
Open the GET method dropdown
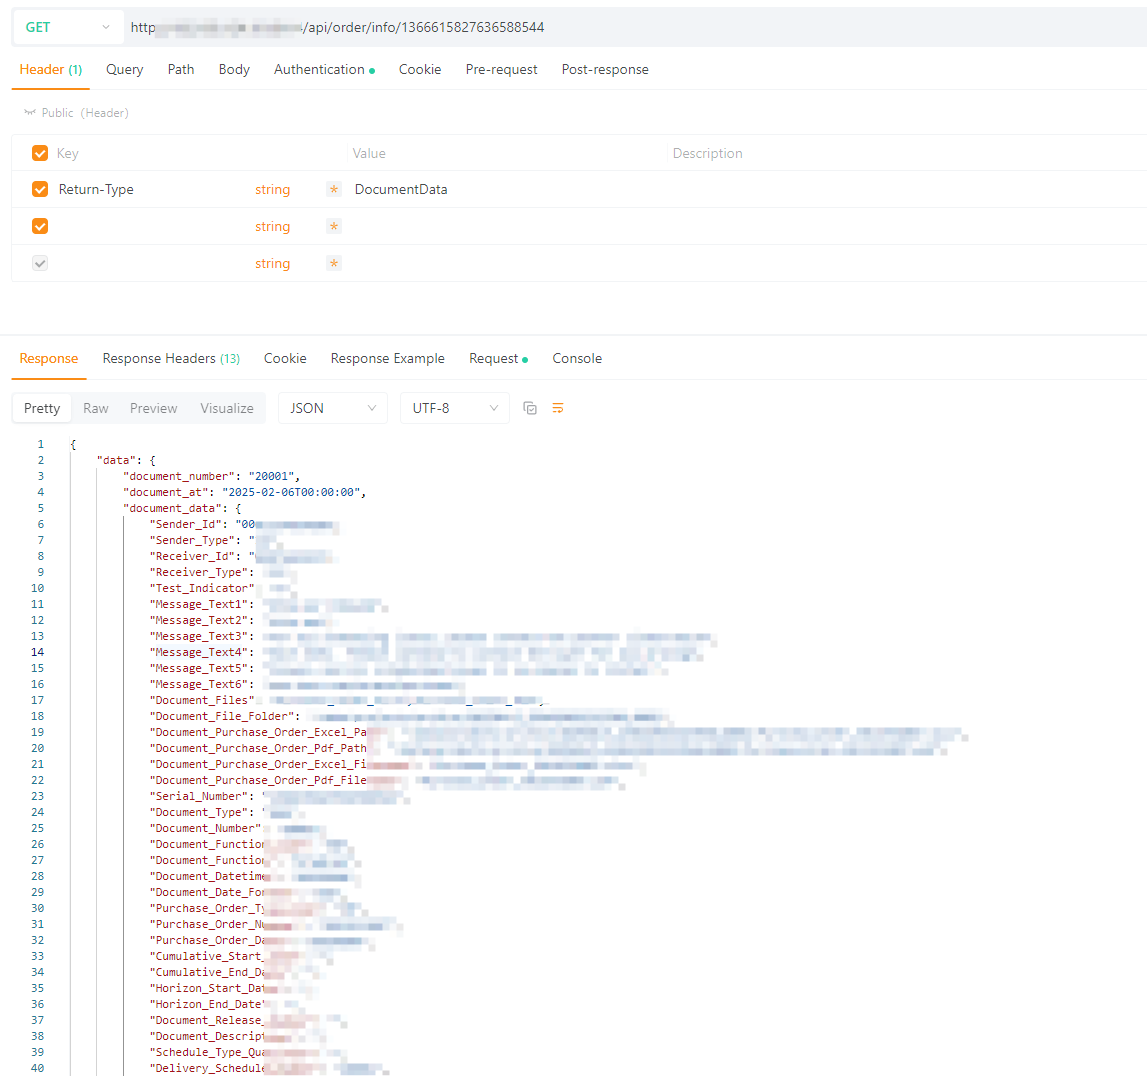[x=66, y=27]
